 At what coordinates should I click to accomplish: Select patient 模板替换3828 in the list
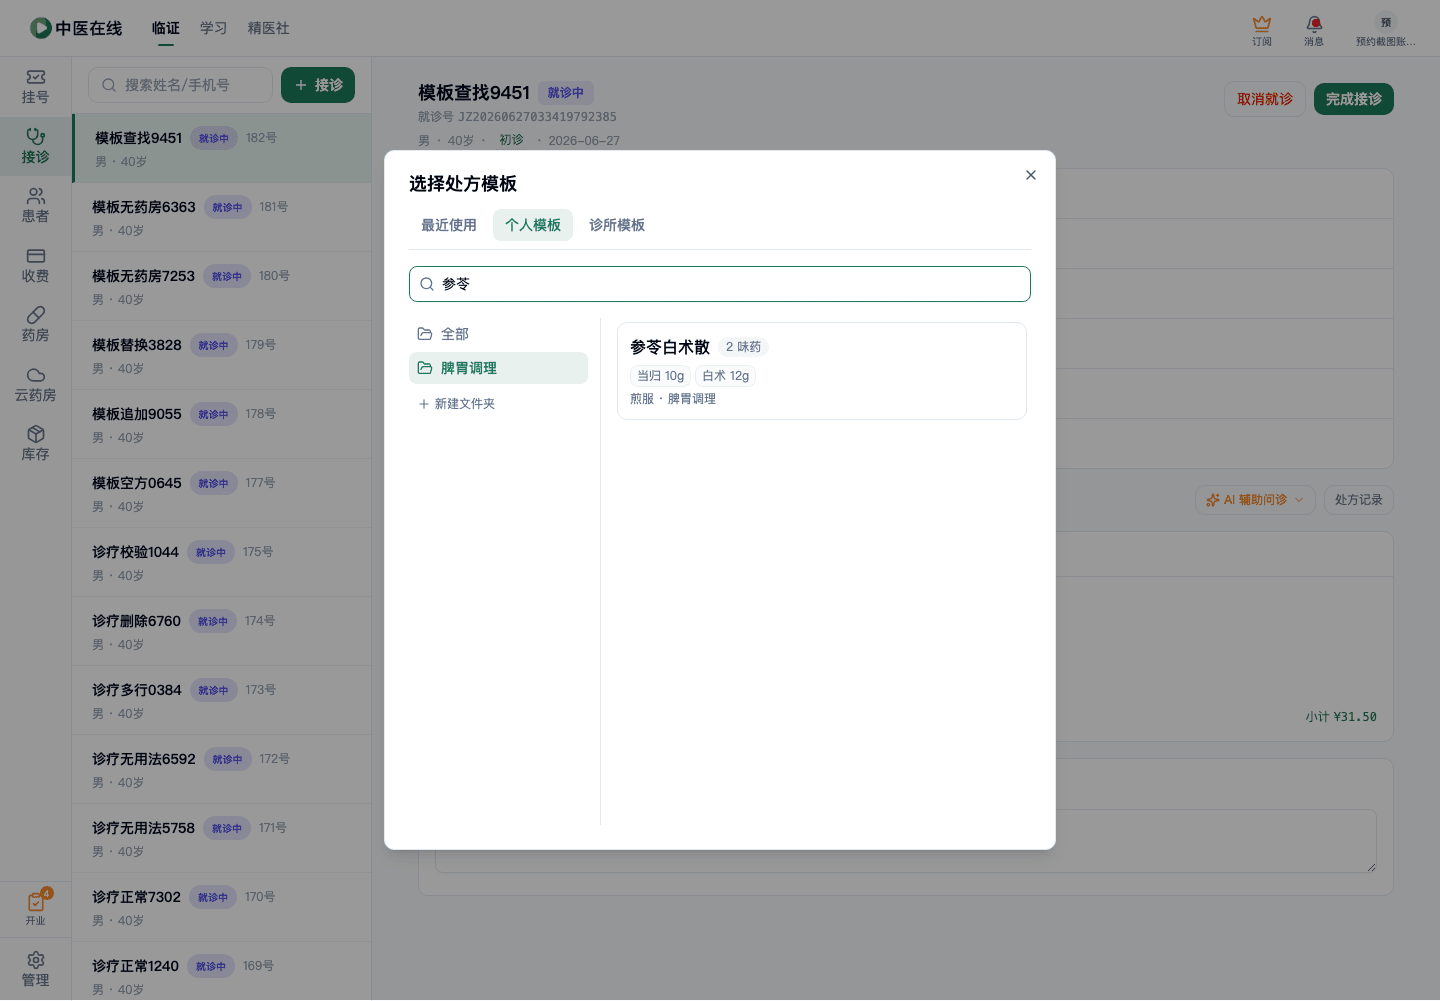(221, 355)
